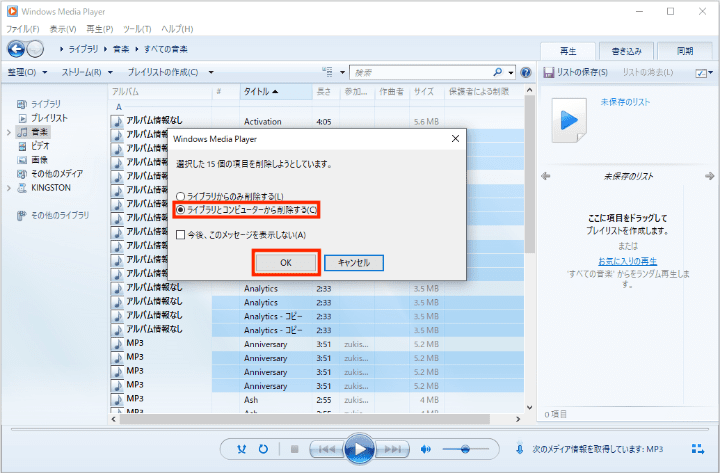The height and width of the screenshot is (473, 720).
Task: Click the お気に入りの再生 link
Action: 627,261
